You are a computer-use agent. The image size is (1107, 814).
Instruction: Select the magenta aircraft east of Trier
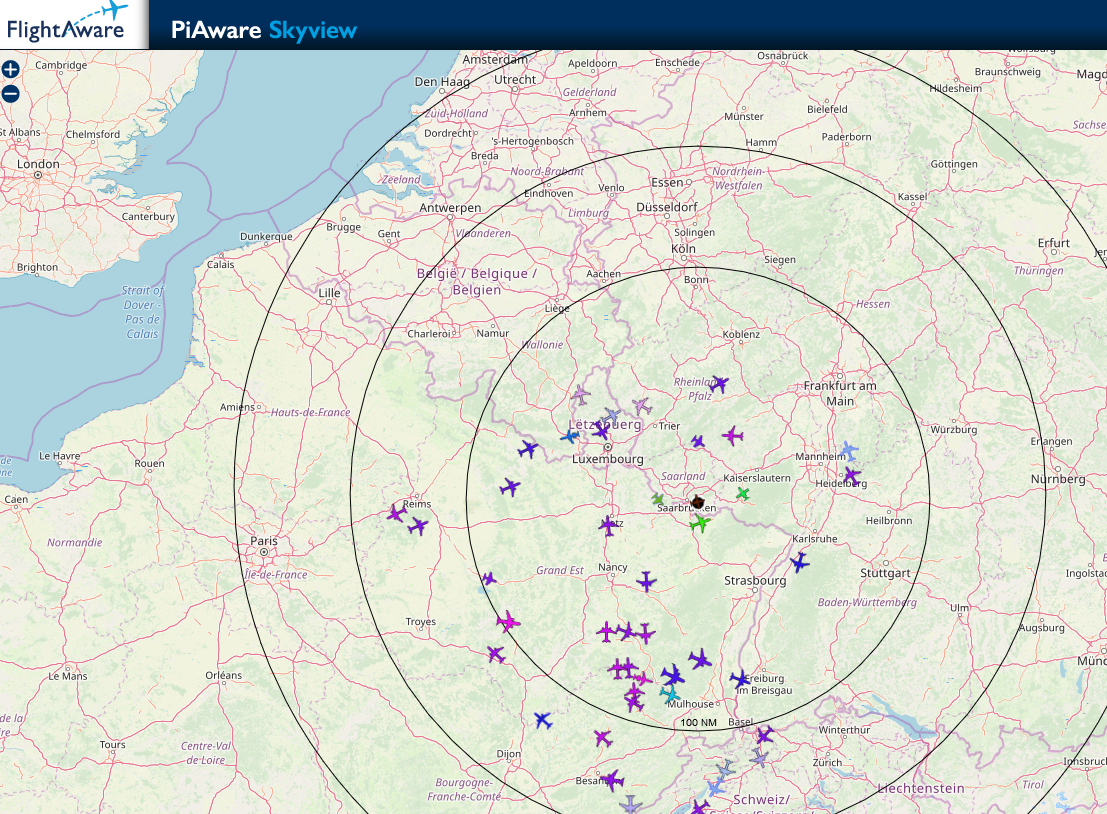point(733,436)
